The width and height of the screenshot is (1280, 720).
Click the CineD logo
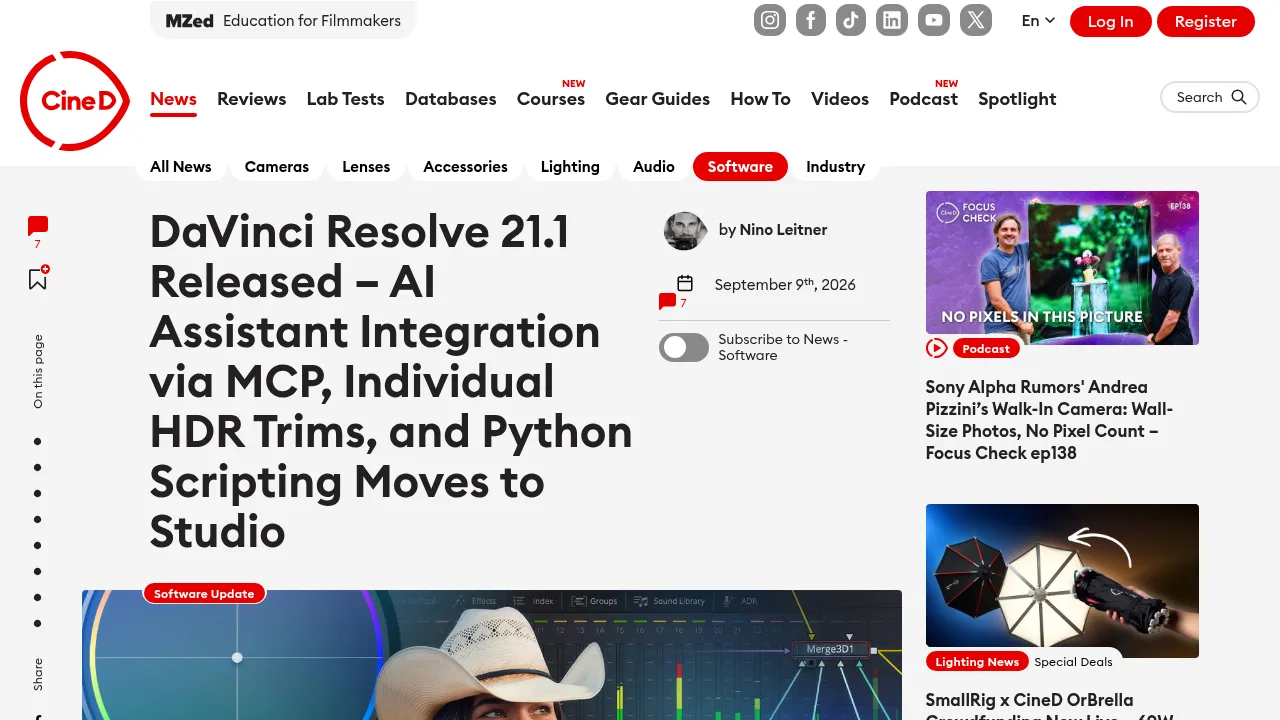pos(75,100)
